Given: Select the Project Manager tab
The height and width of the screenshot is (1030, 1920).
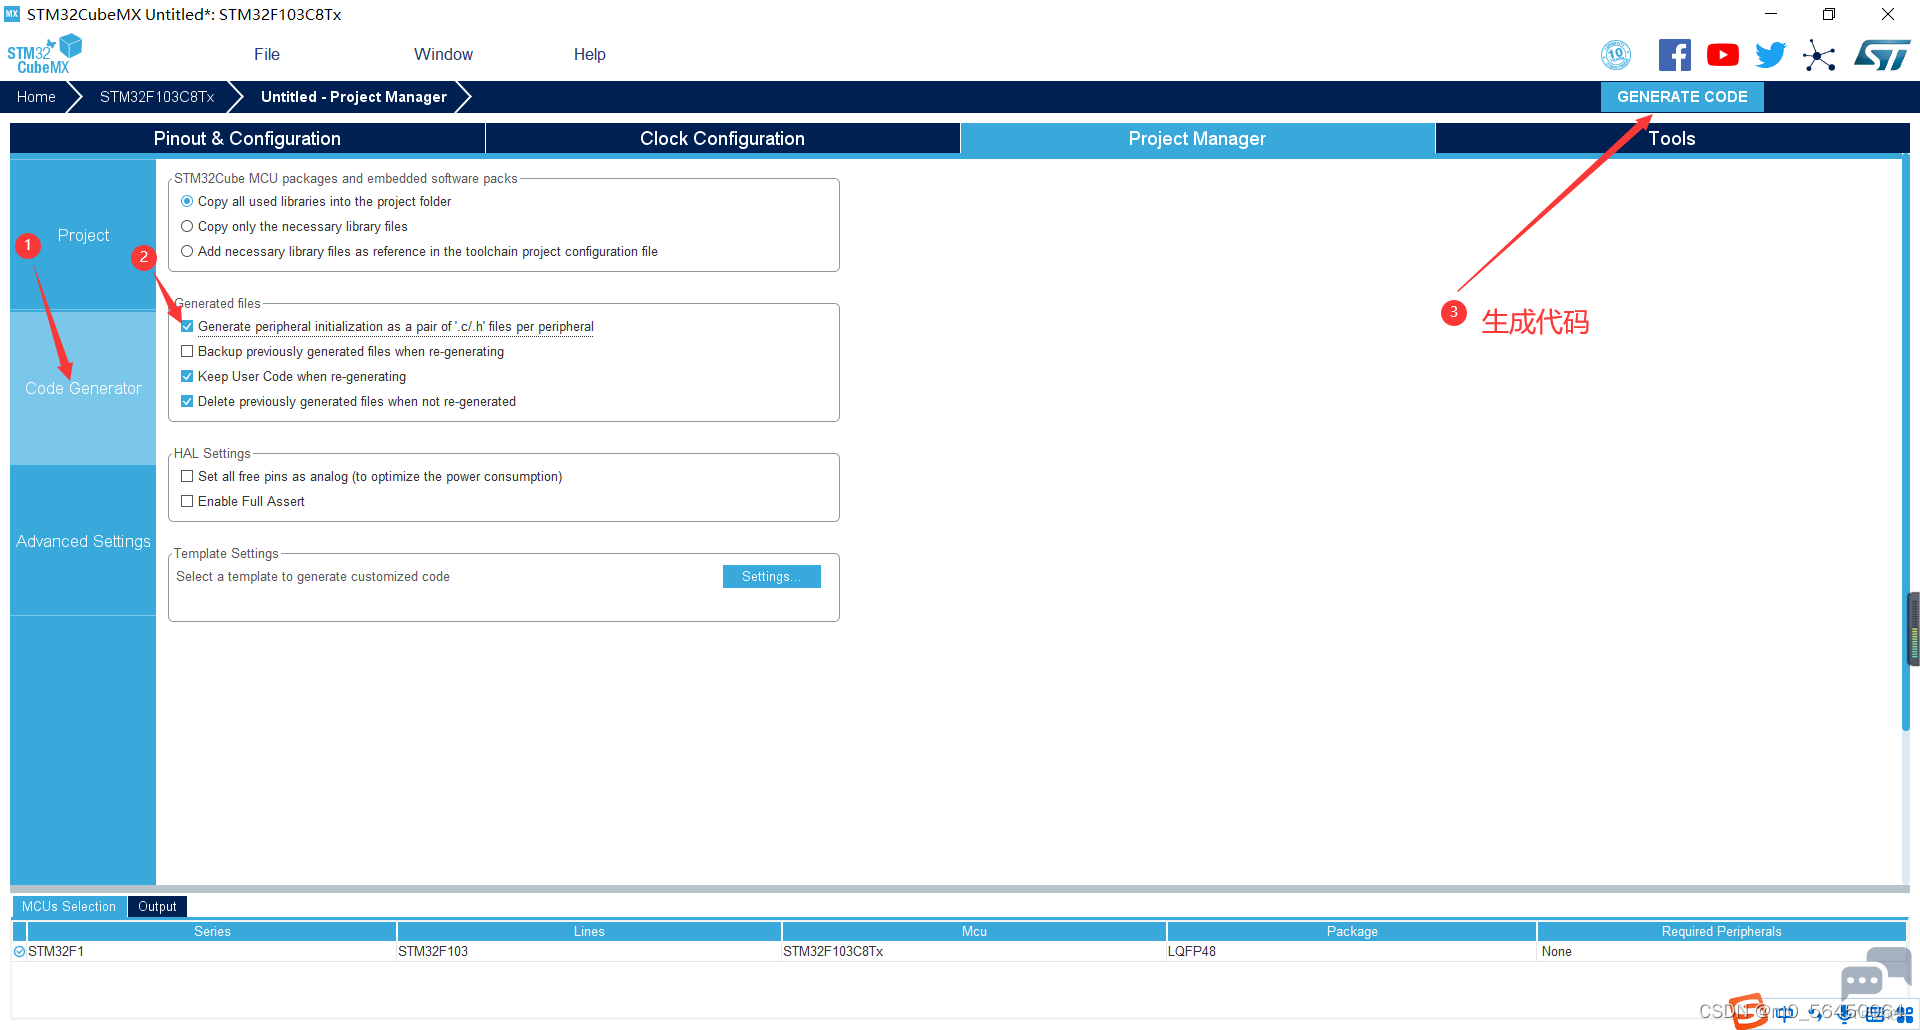Looking at the screenshot, I should (x=1197, y=139).
